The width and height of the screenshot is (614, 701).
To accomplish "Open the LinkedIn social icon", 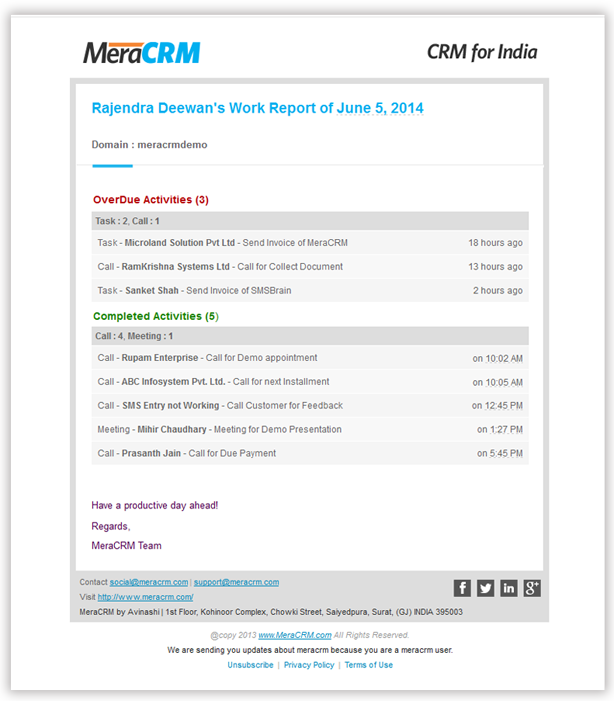I will click(x=508, y=588).
